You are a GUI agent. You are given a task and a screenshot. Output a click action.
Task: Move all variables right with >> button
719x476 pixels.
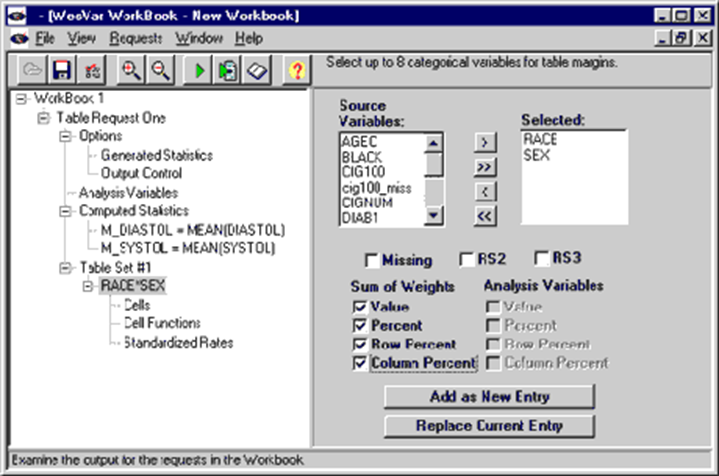485,166
